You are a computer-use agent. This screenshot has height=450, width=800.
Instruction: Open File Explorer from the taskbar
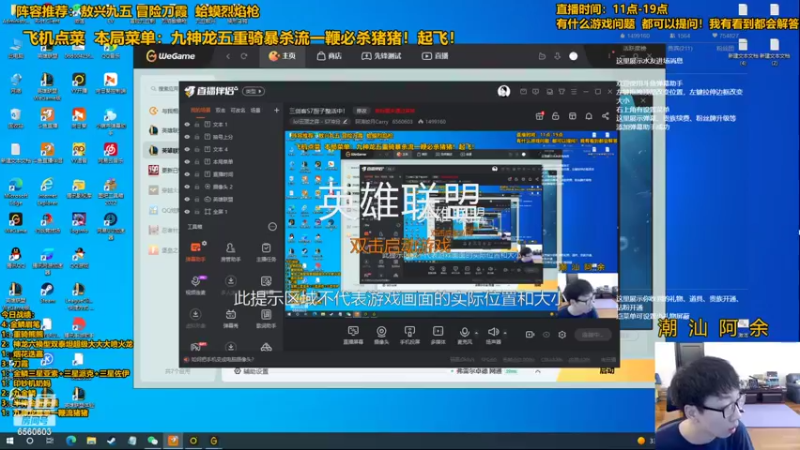[91, 441]
